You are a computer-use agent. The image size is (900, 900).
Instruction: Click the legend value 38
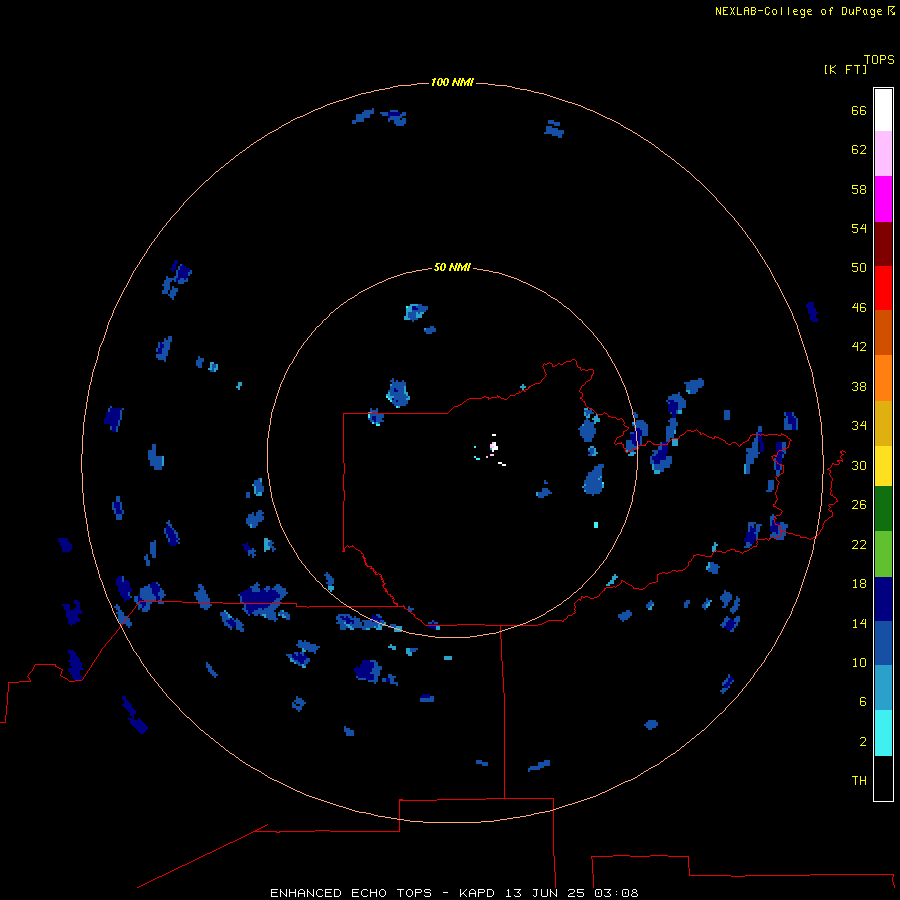[x=859, y=386]
